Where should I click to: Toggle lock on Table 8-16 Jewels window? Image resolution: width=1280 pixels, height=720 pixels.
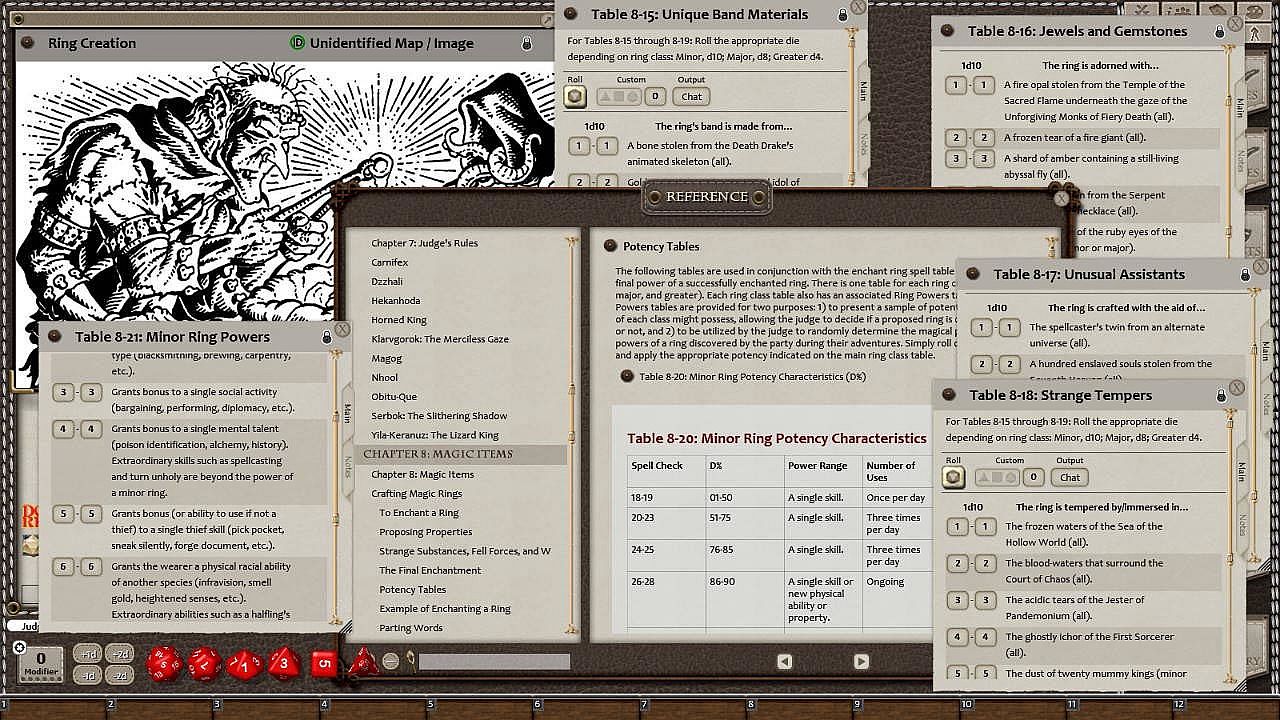(1219, 32)
